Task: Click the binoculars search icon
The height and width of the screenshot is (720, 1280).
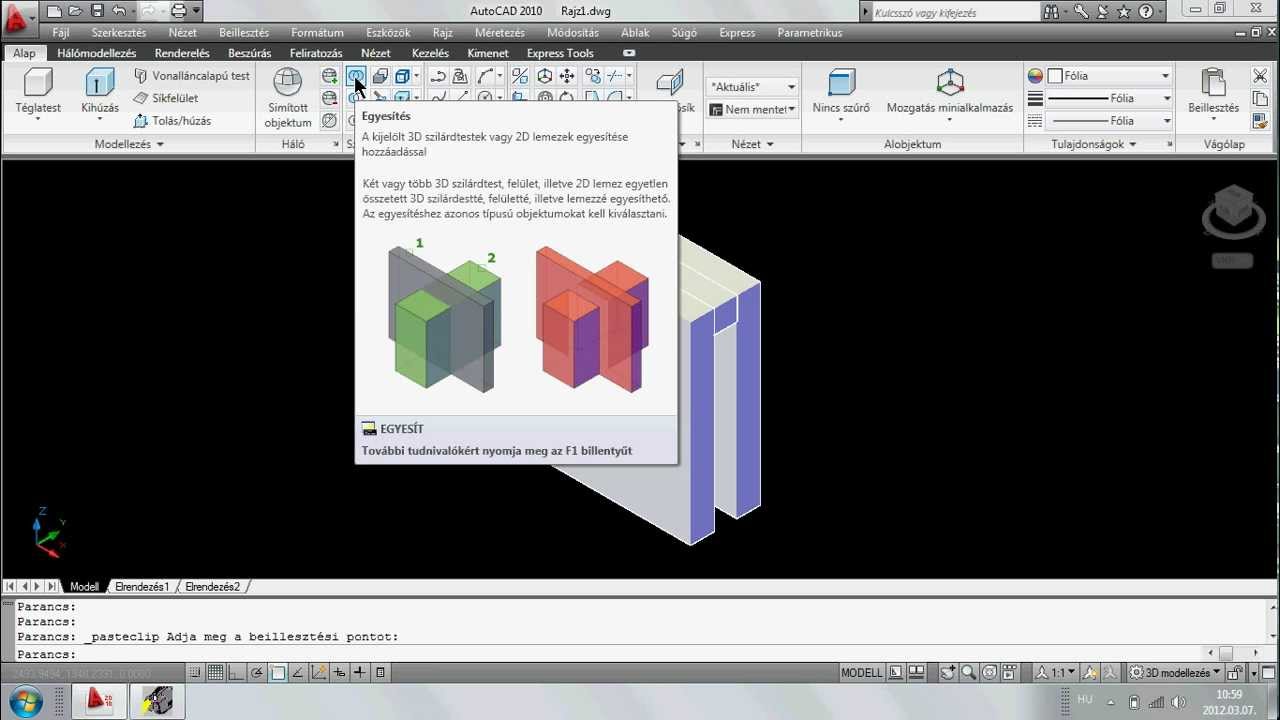Action: tap(1052, 12)
